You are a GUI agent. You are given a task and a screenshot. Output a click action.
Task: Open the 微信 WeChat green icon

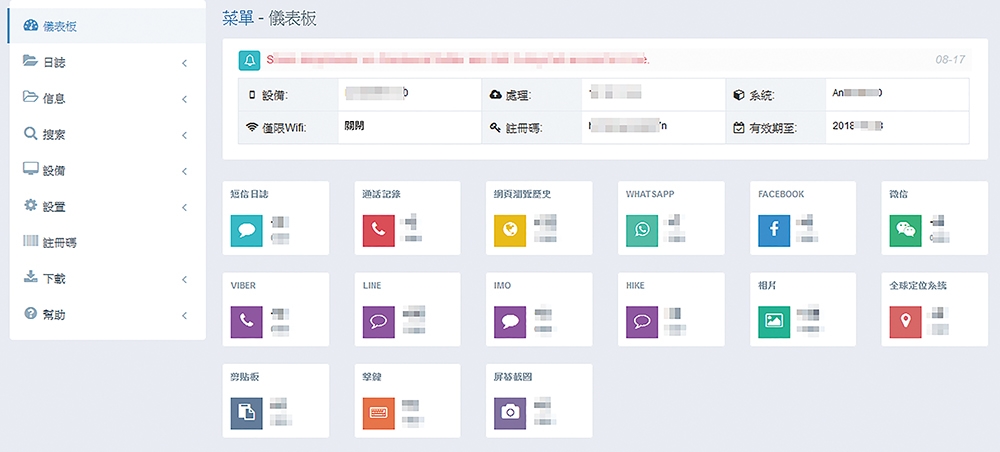906,230
